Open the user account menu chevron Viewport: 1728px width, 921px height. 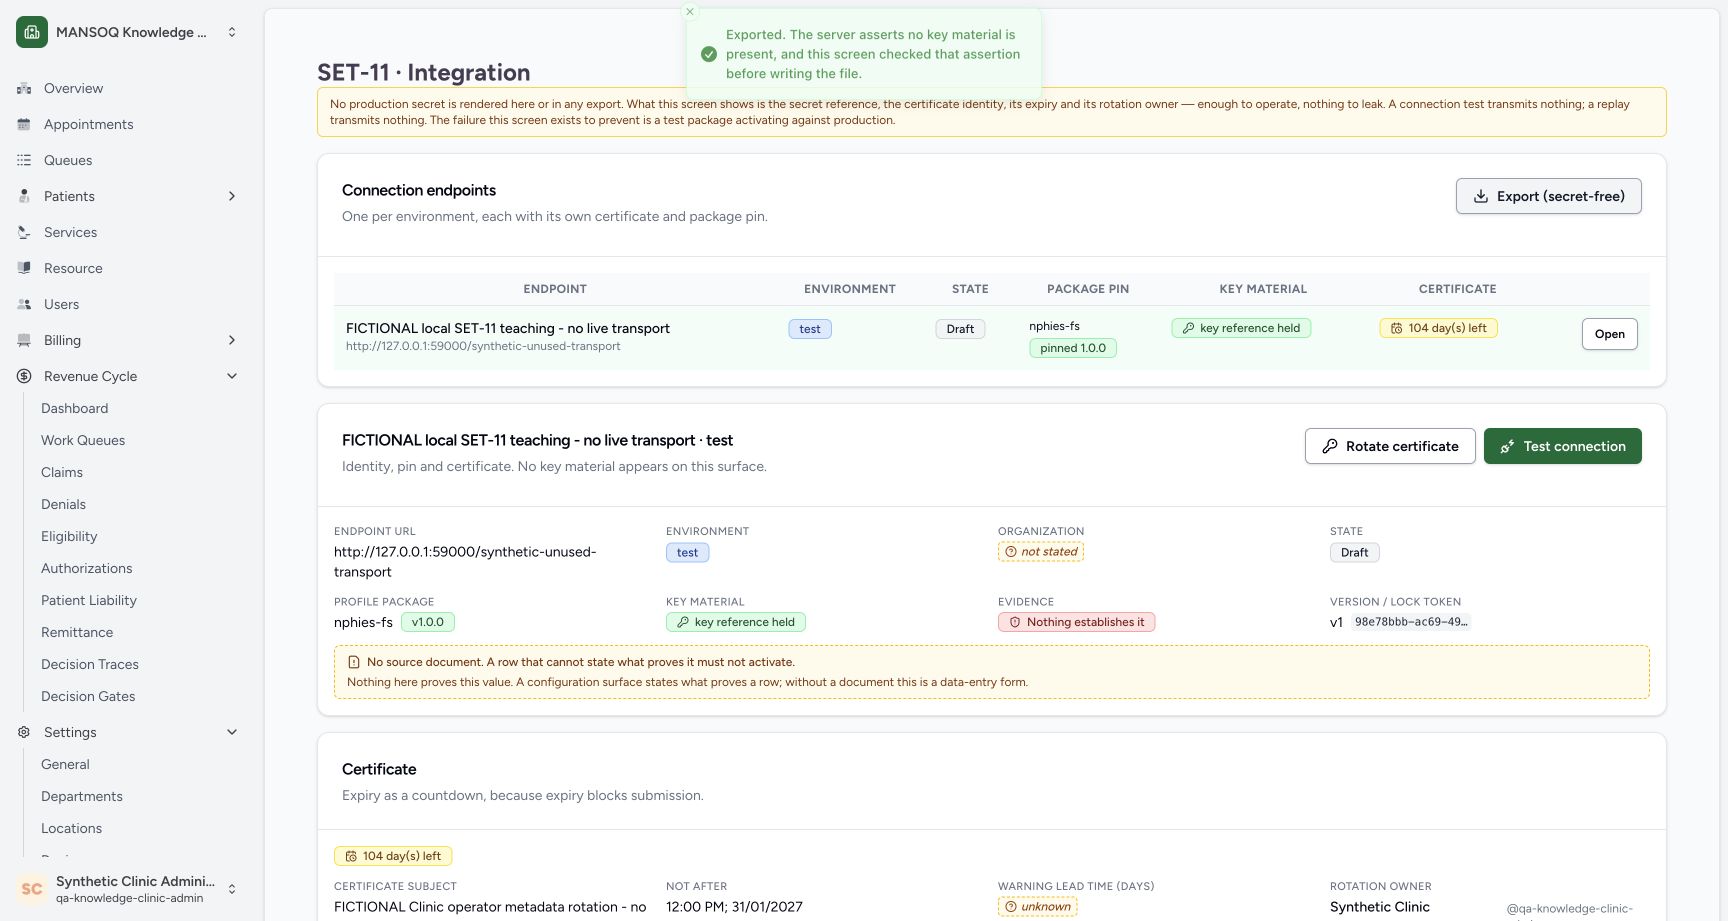(232, 889)
